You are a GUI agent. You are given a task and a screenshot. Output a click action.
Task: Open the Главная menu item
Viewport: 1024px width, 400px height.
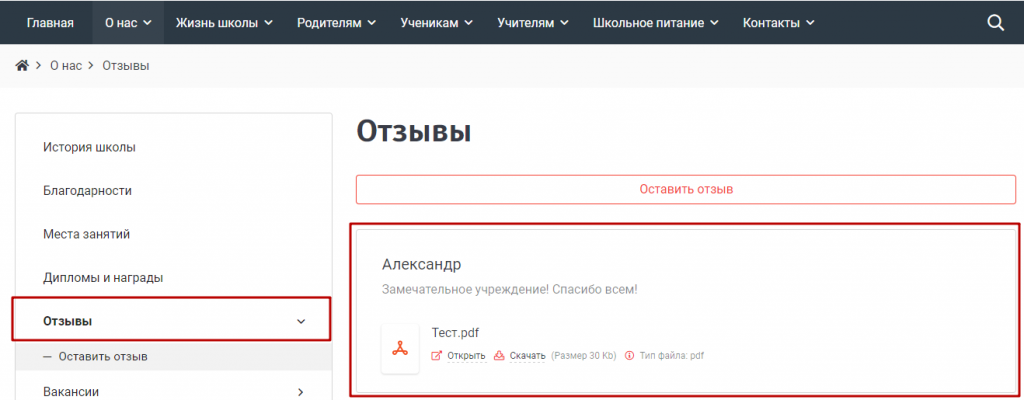tap(50, 22)
